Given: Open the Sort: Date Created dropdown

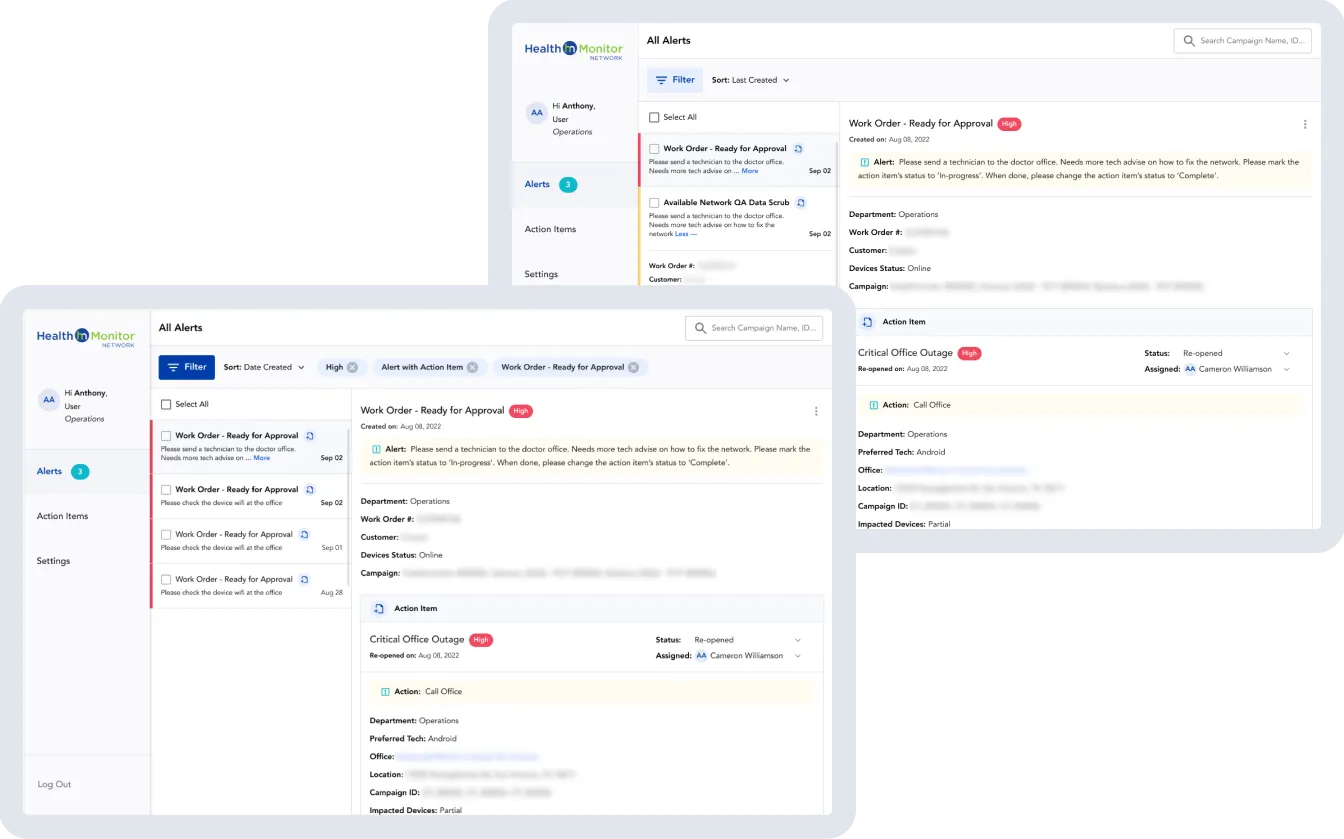Looking at the screenshot, I should (264, 368).
